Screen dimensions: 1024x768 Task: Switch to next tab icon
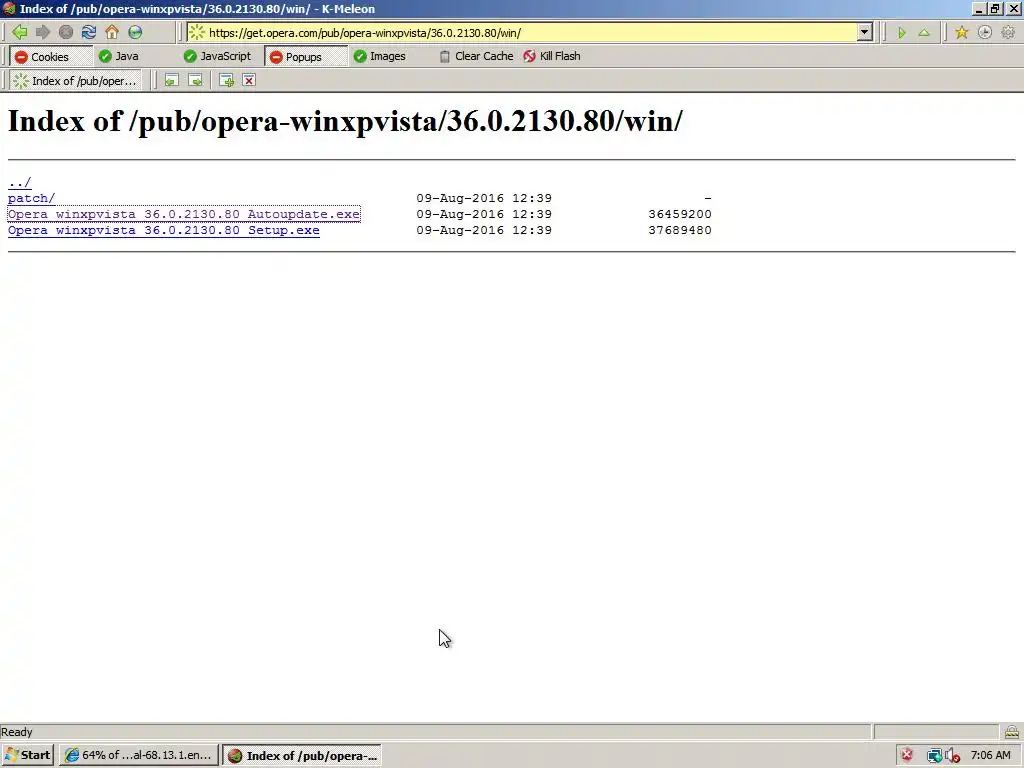pos(195,80)
